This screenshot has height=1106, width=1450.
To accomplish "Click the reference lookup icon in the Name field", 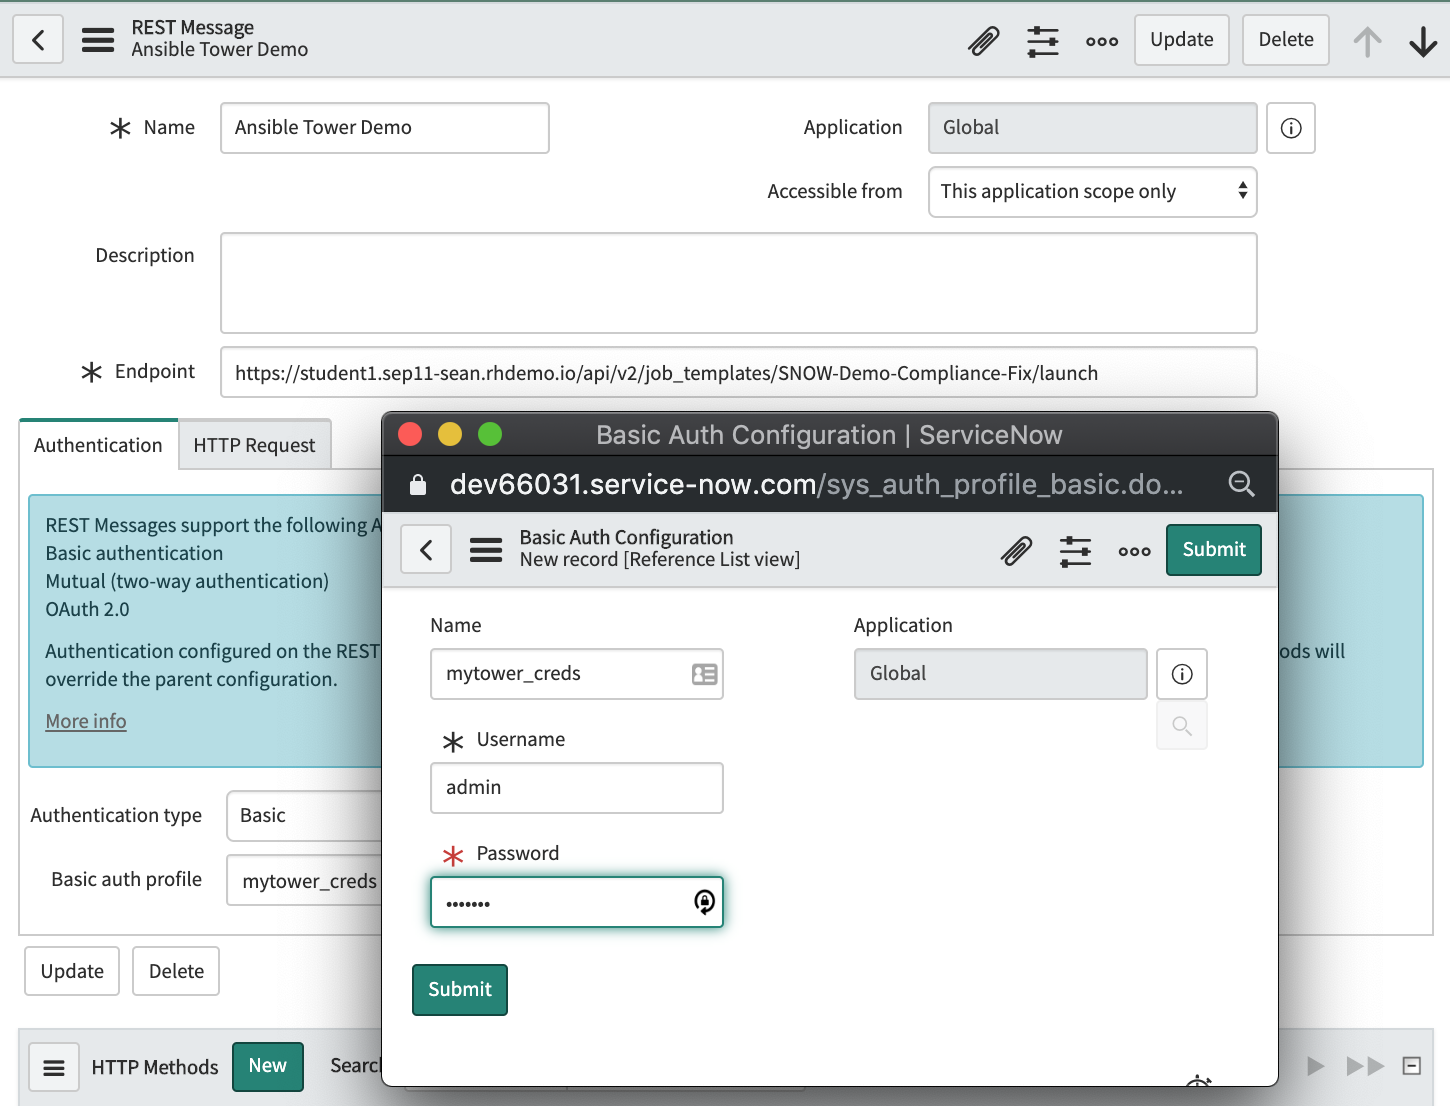I will 703,674.
